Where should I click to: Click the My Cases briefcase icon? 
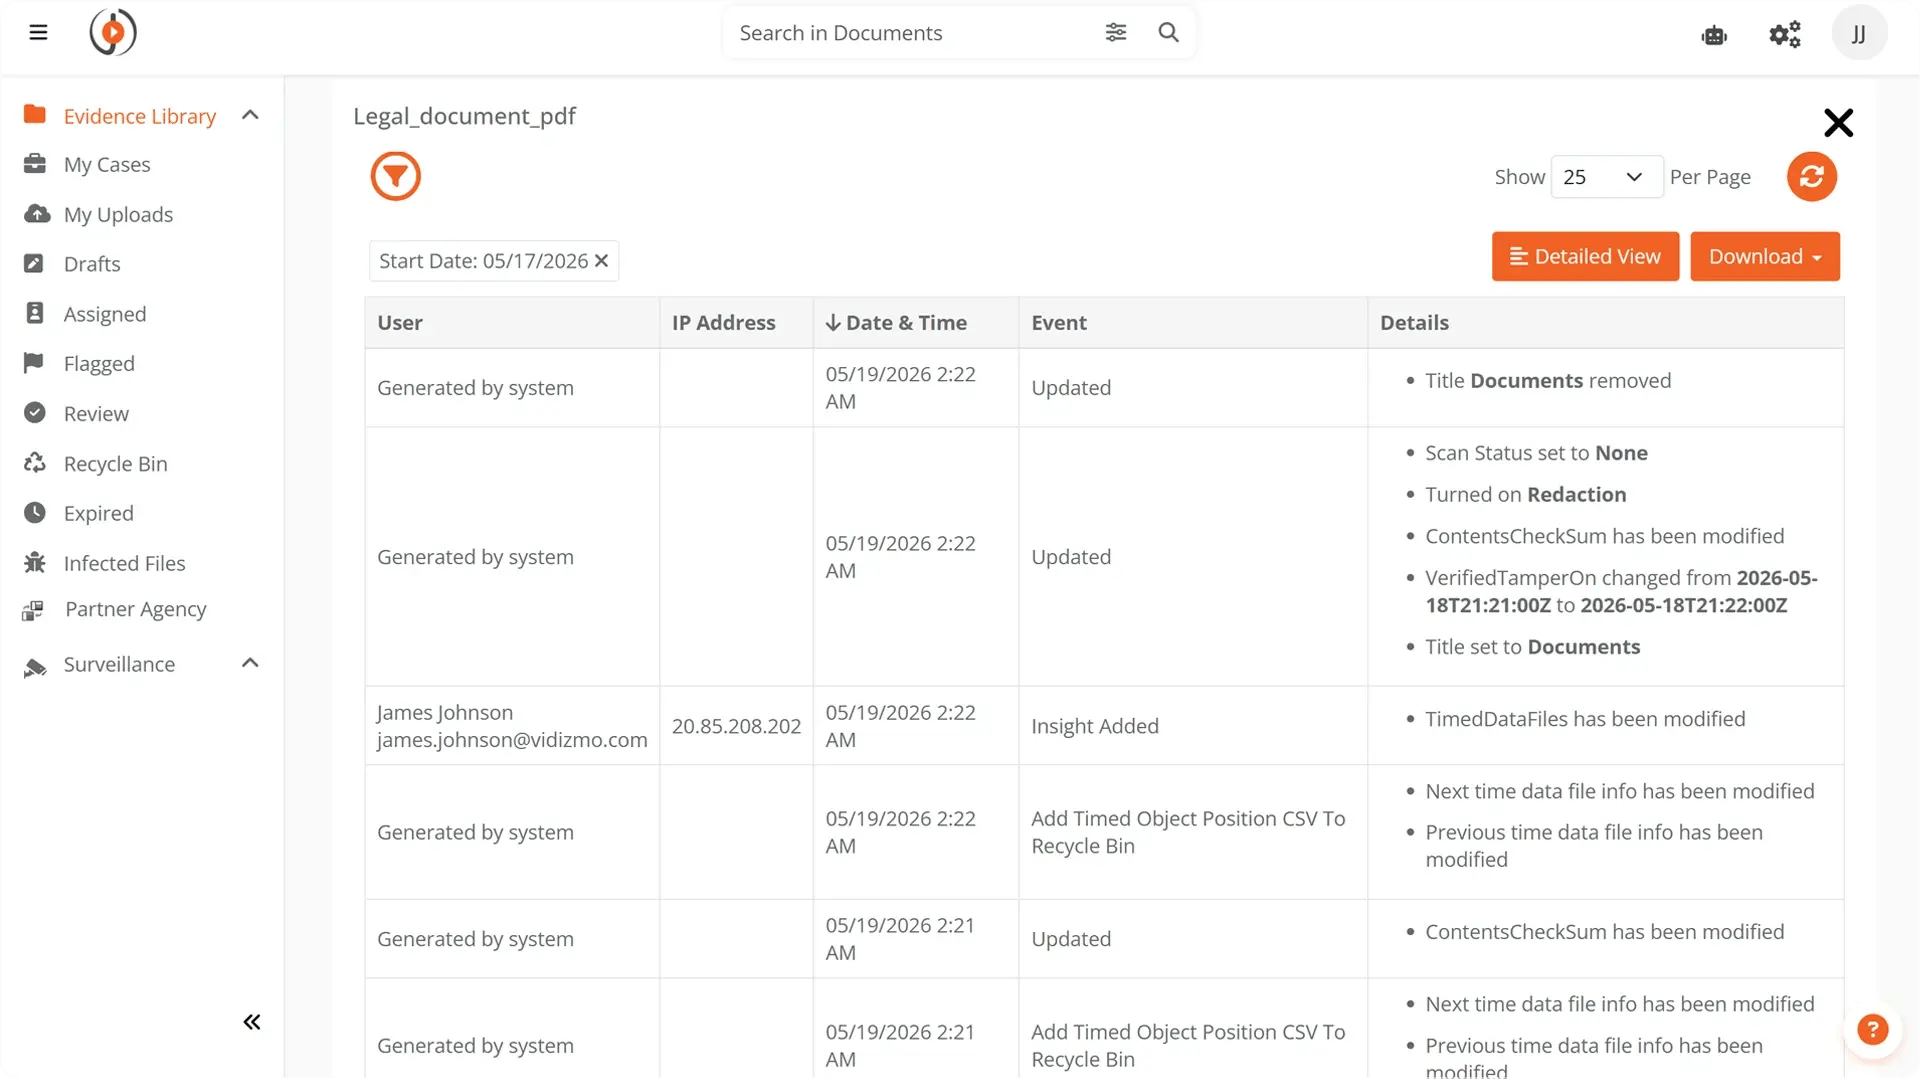click(x=35, y=164)
